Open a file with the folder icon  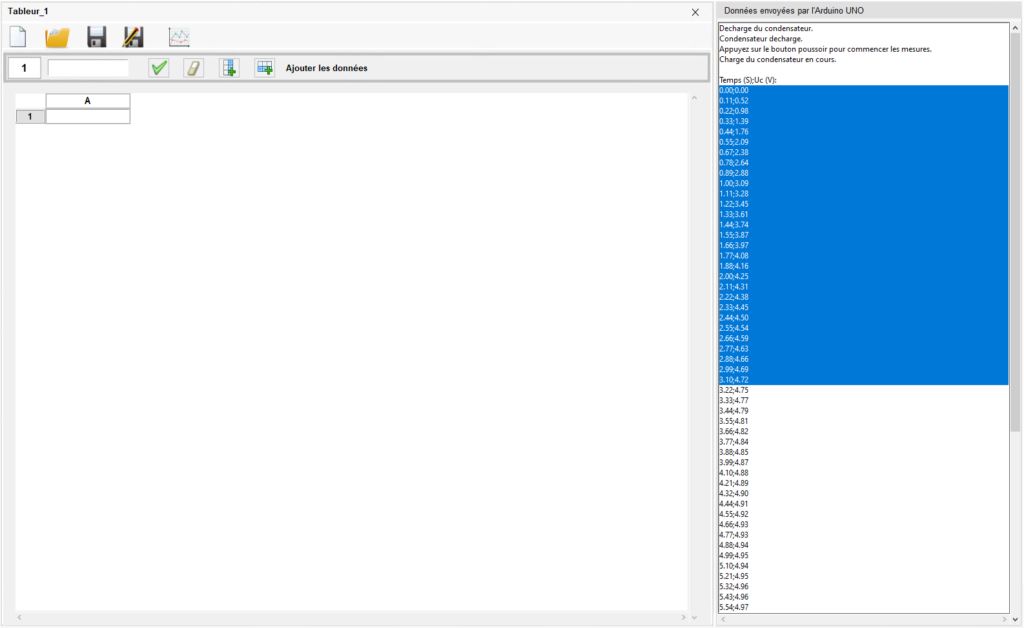point(57,37)
